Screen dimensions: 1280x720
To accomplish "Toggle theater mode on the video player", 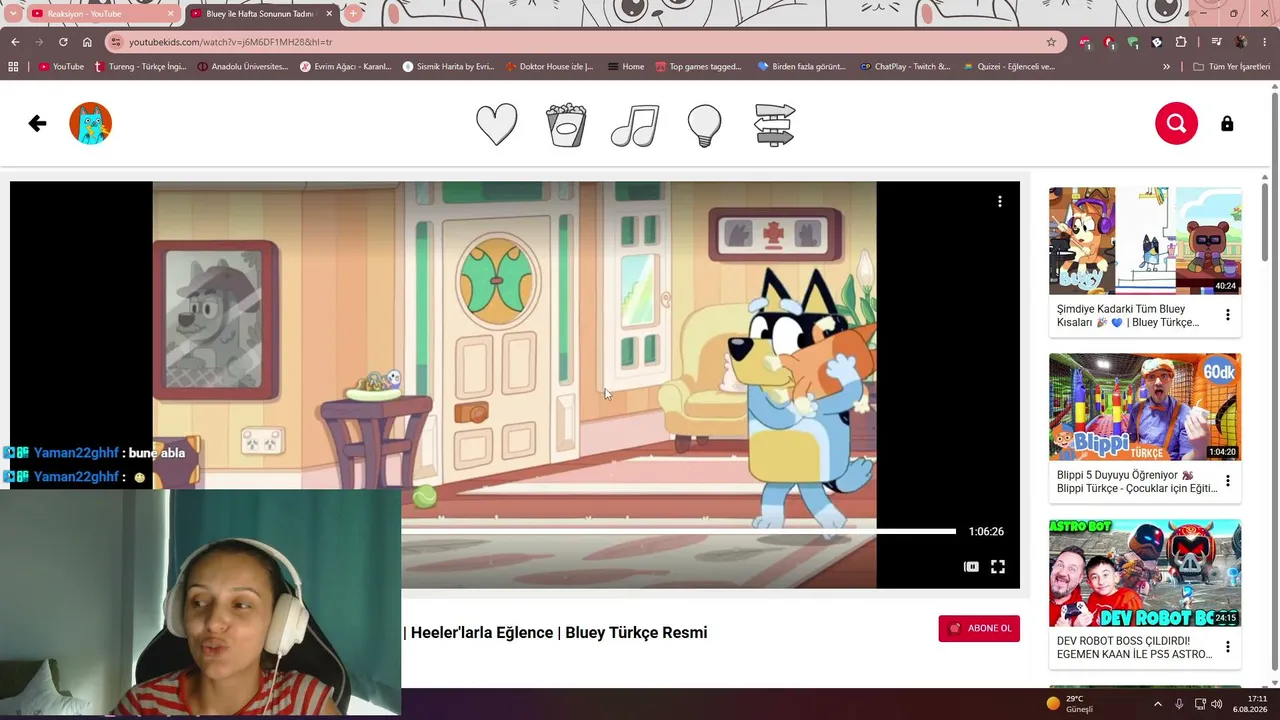I will pos(971,566).
